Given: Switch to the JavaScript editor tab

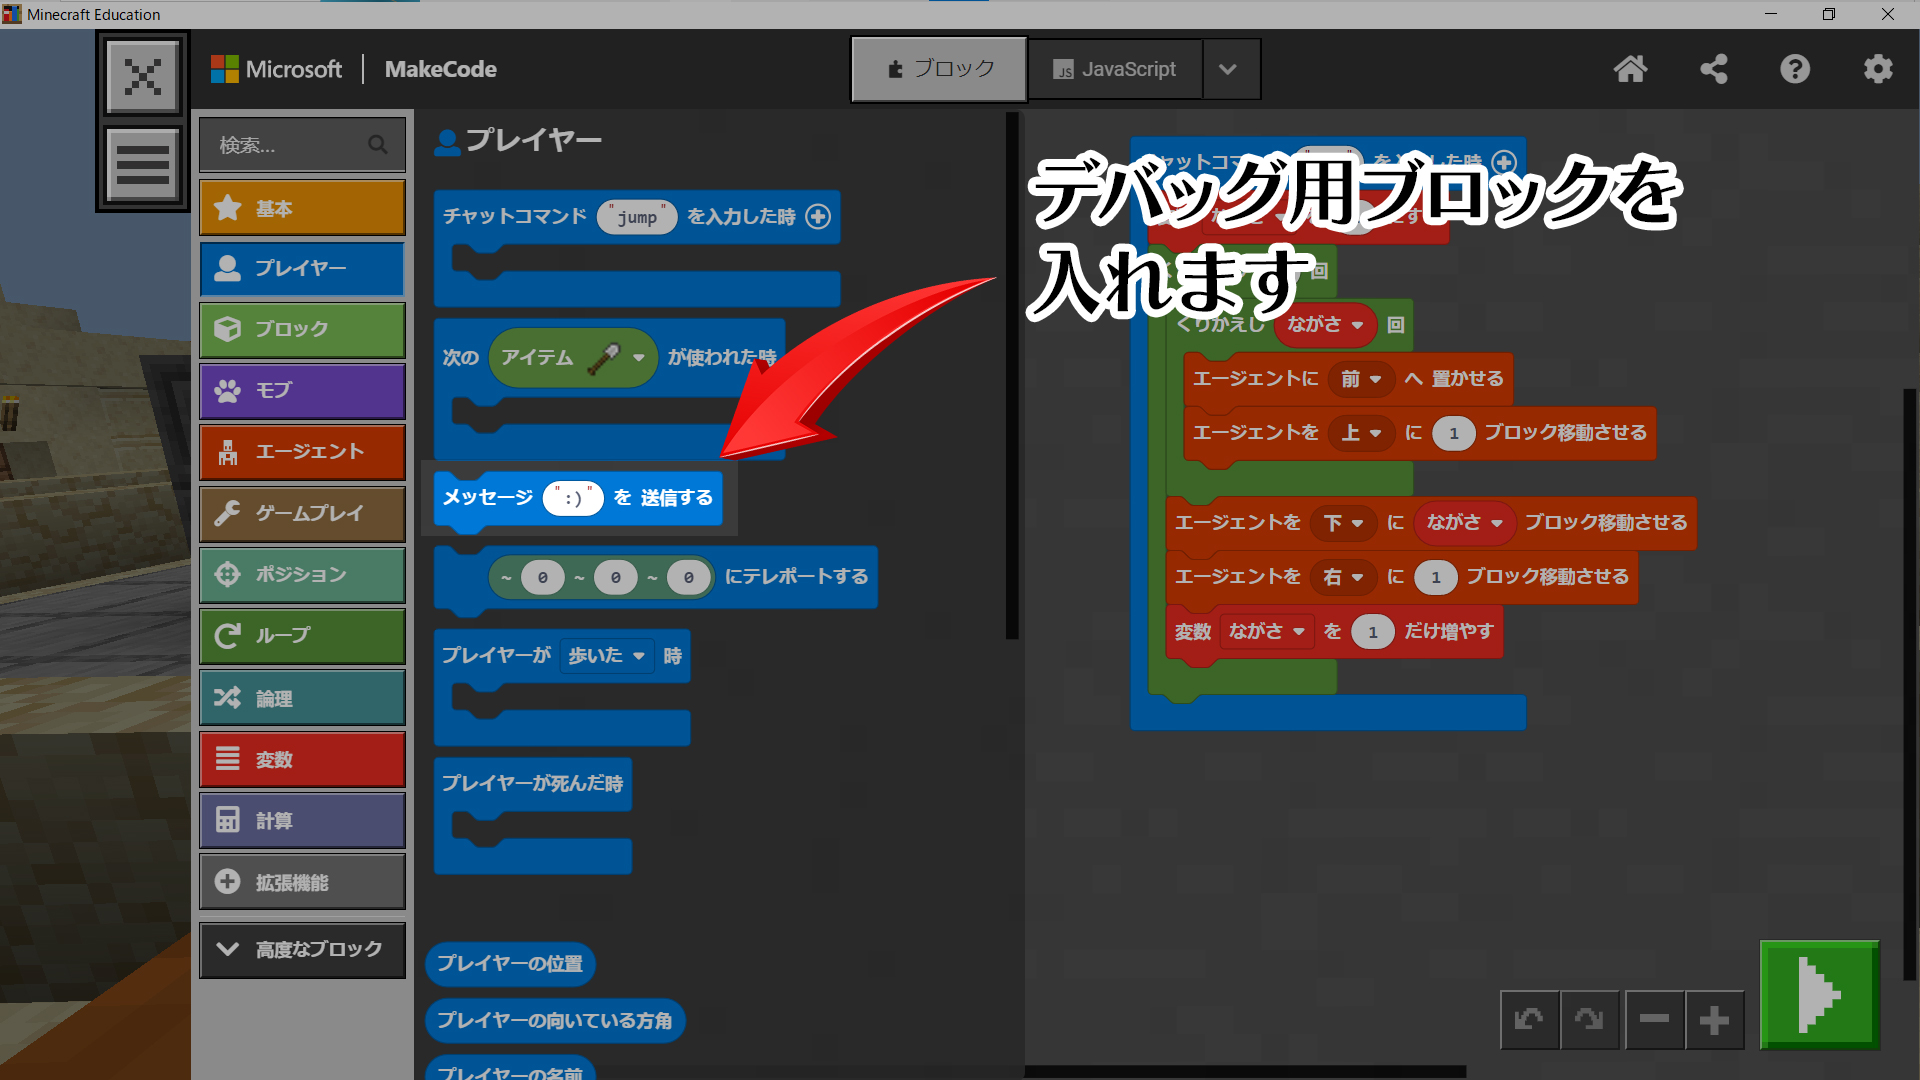Looking at the screenshot, I should click(1115, 69).
